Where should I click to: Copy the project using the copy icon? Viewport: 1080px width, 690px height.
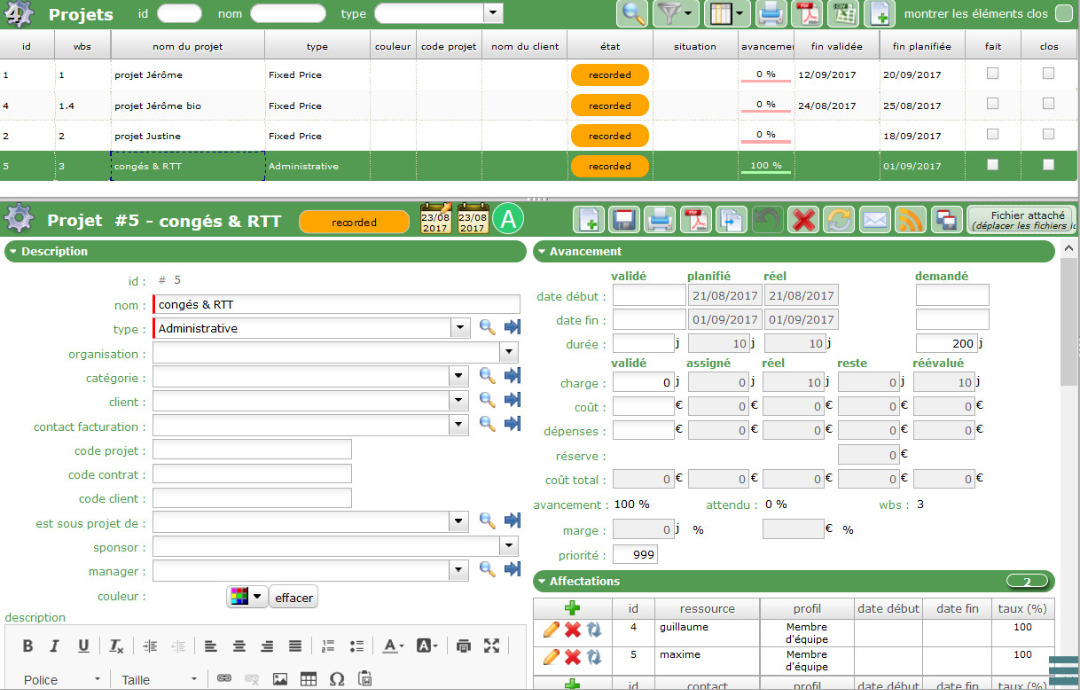731,220
